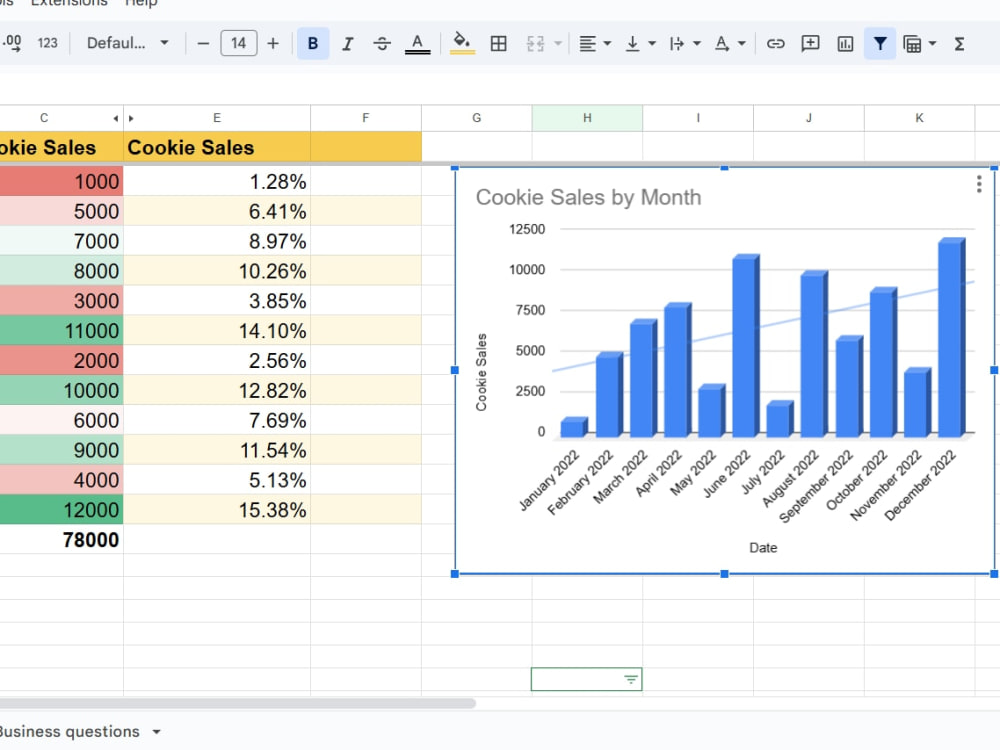
Task: Open the borders tool
Action: (x=498, y=43)
